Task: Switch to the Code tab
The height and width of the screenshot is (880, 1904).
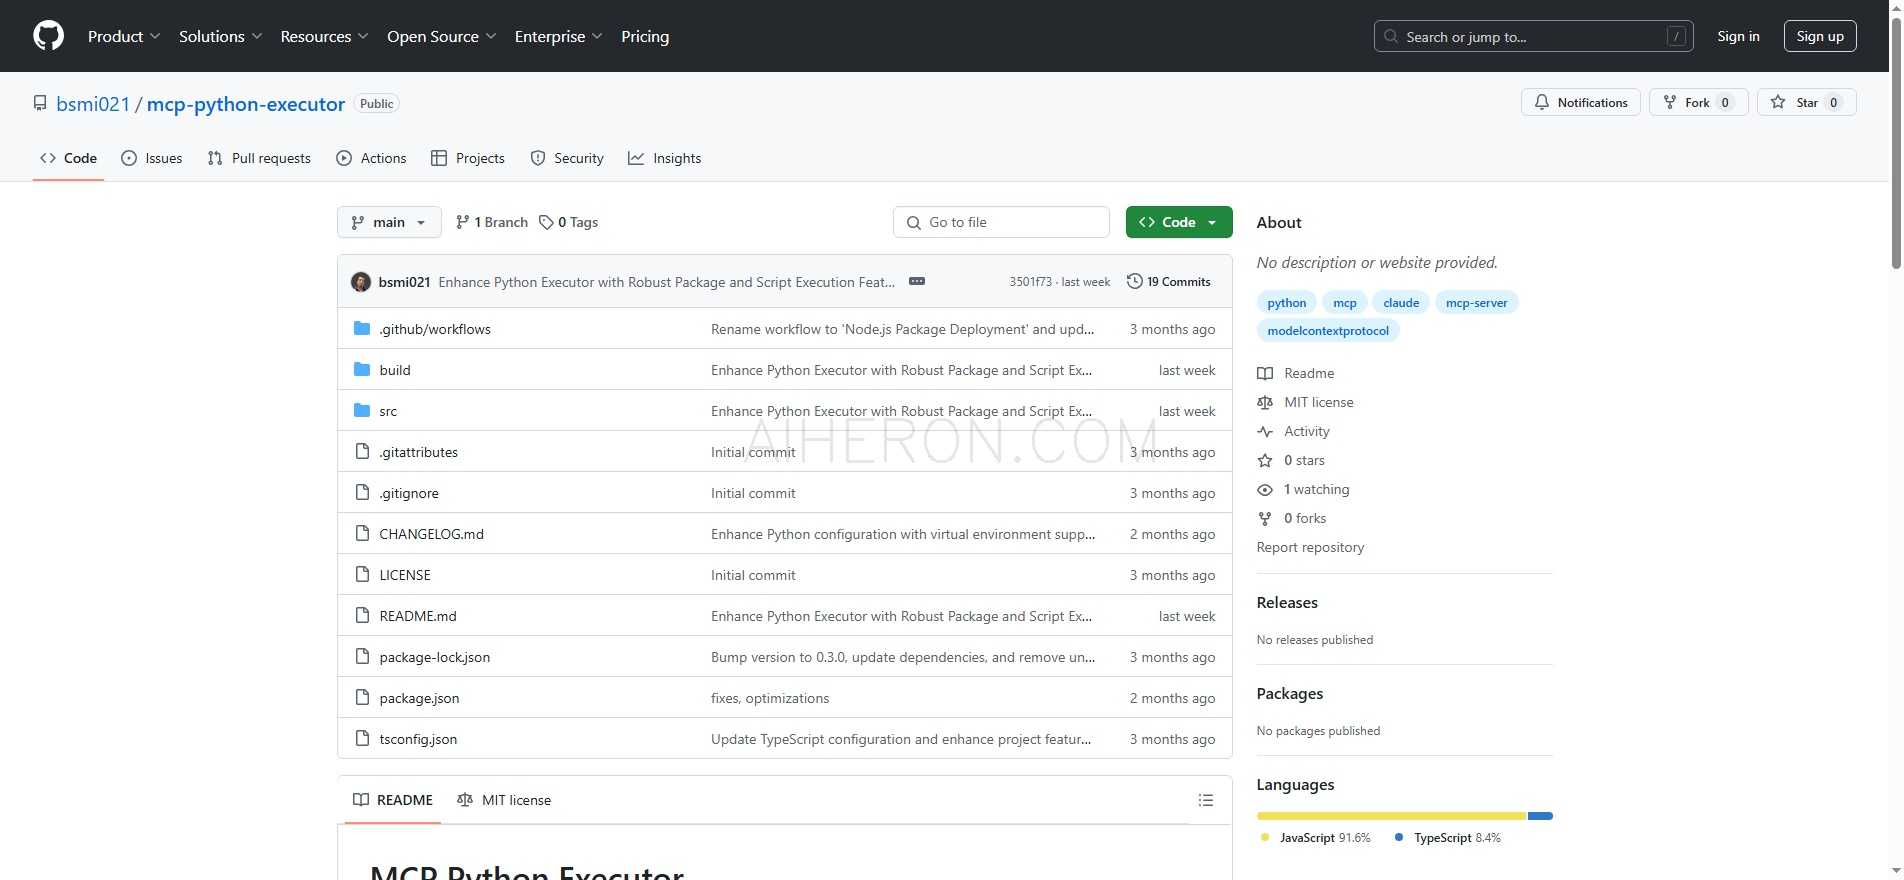Action: tap(68, 158)
